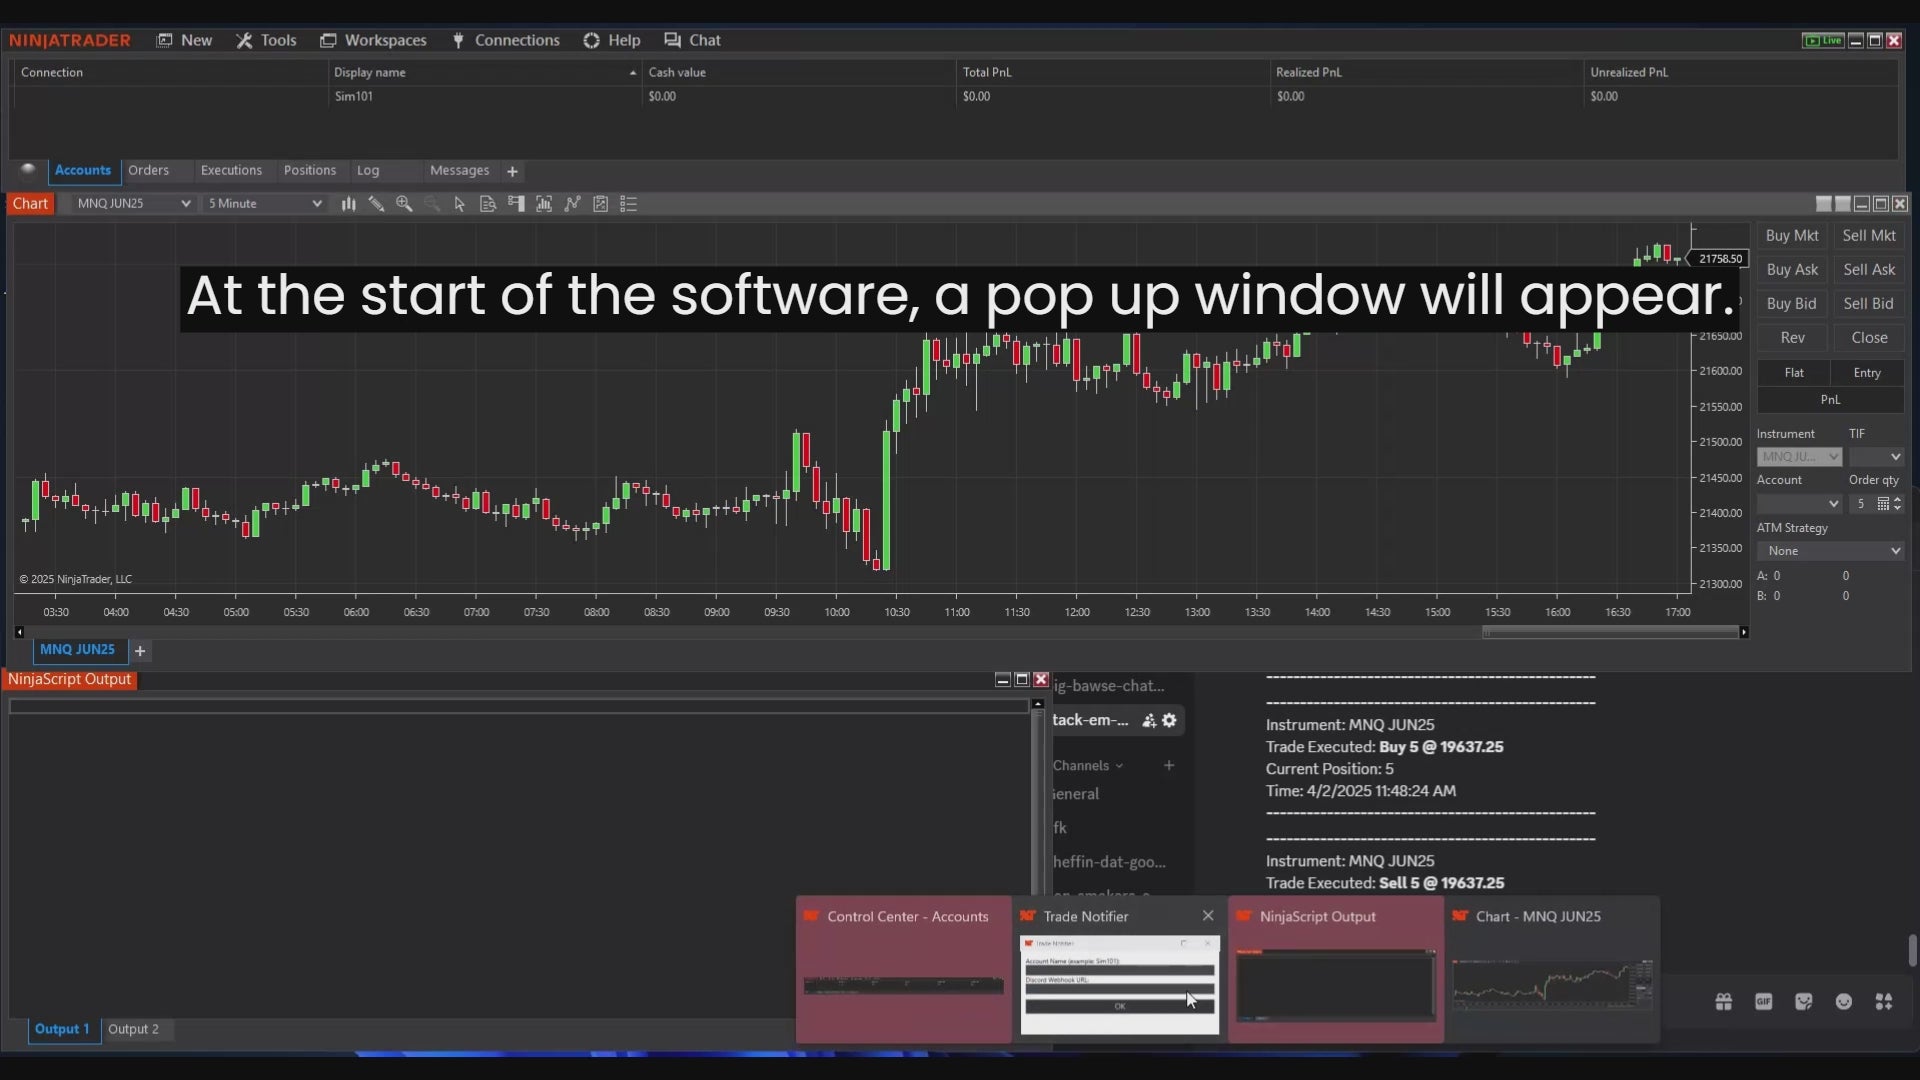Sort by Display name column arrow
The height and width of the screenshot is (1080, 1920).
pyautogui.click(x=632, y=73)
